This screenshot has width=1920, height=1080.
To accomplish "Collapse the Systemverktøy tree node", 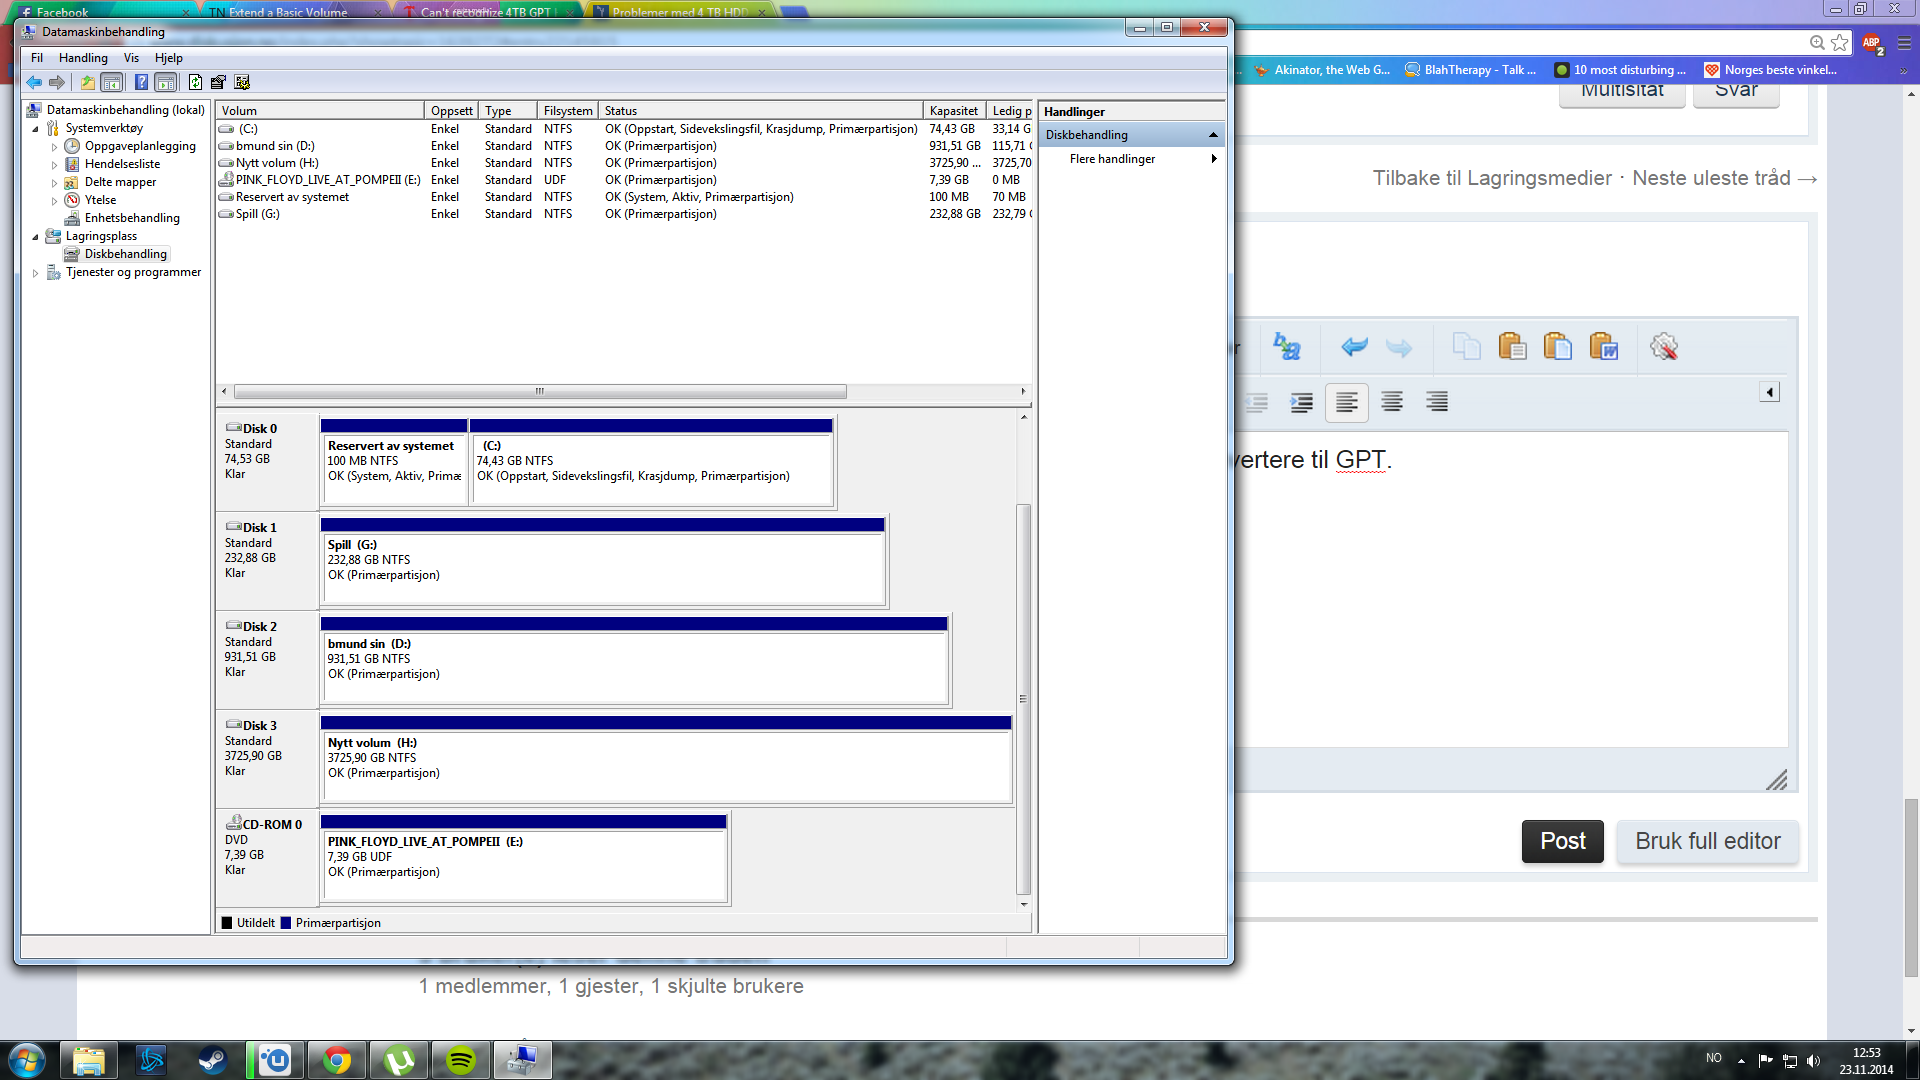I will (x=35, y=128).
